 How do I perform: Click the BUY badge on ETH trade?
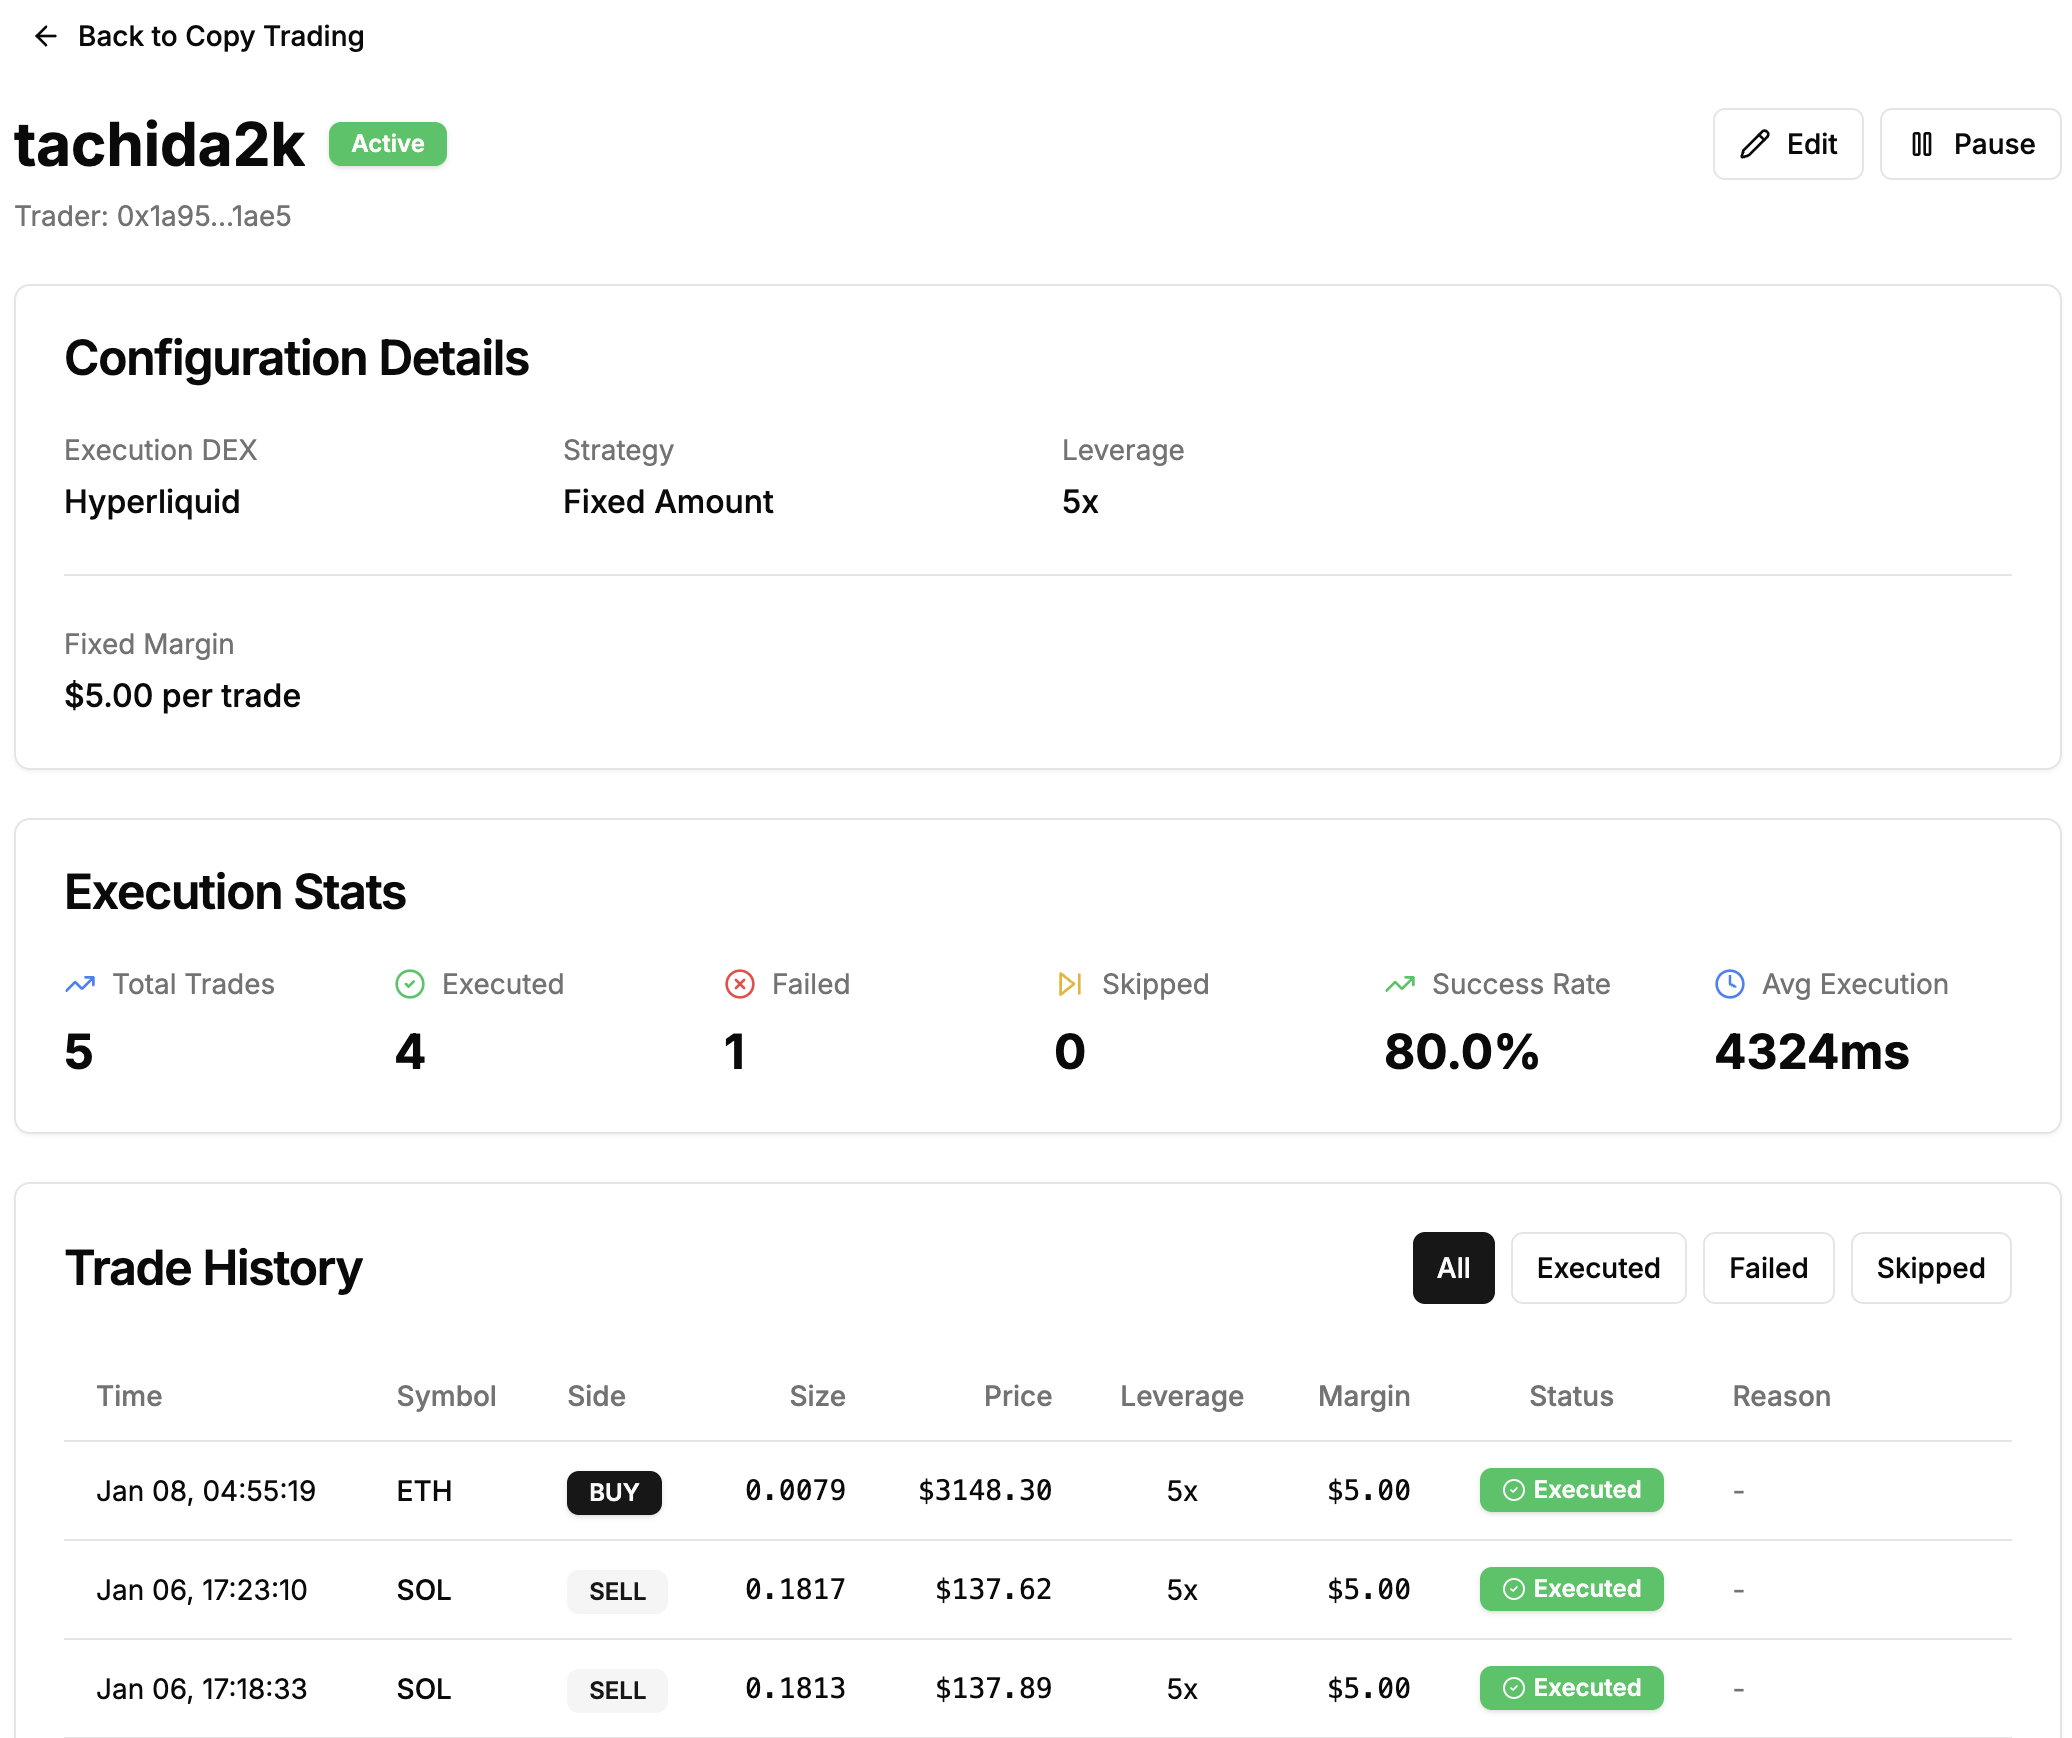point(614,1492)
